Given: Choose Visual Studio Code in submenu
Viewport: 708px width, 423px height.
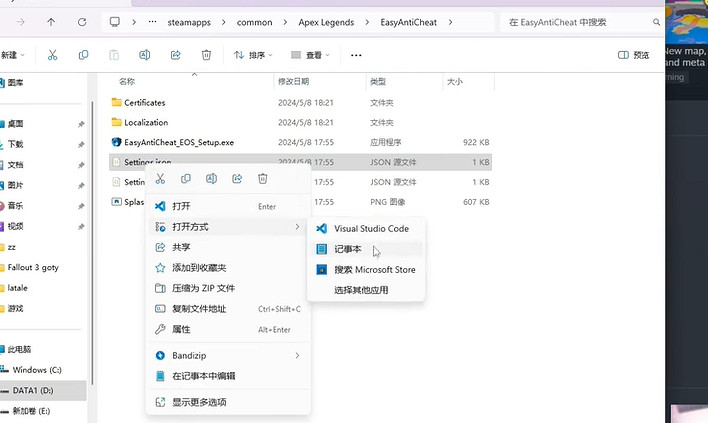Looking at the screenshot, I should 366,228.
